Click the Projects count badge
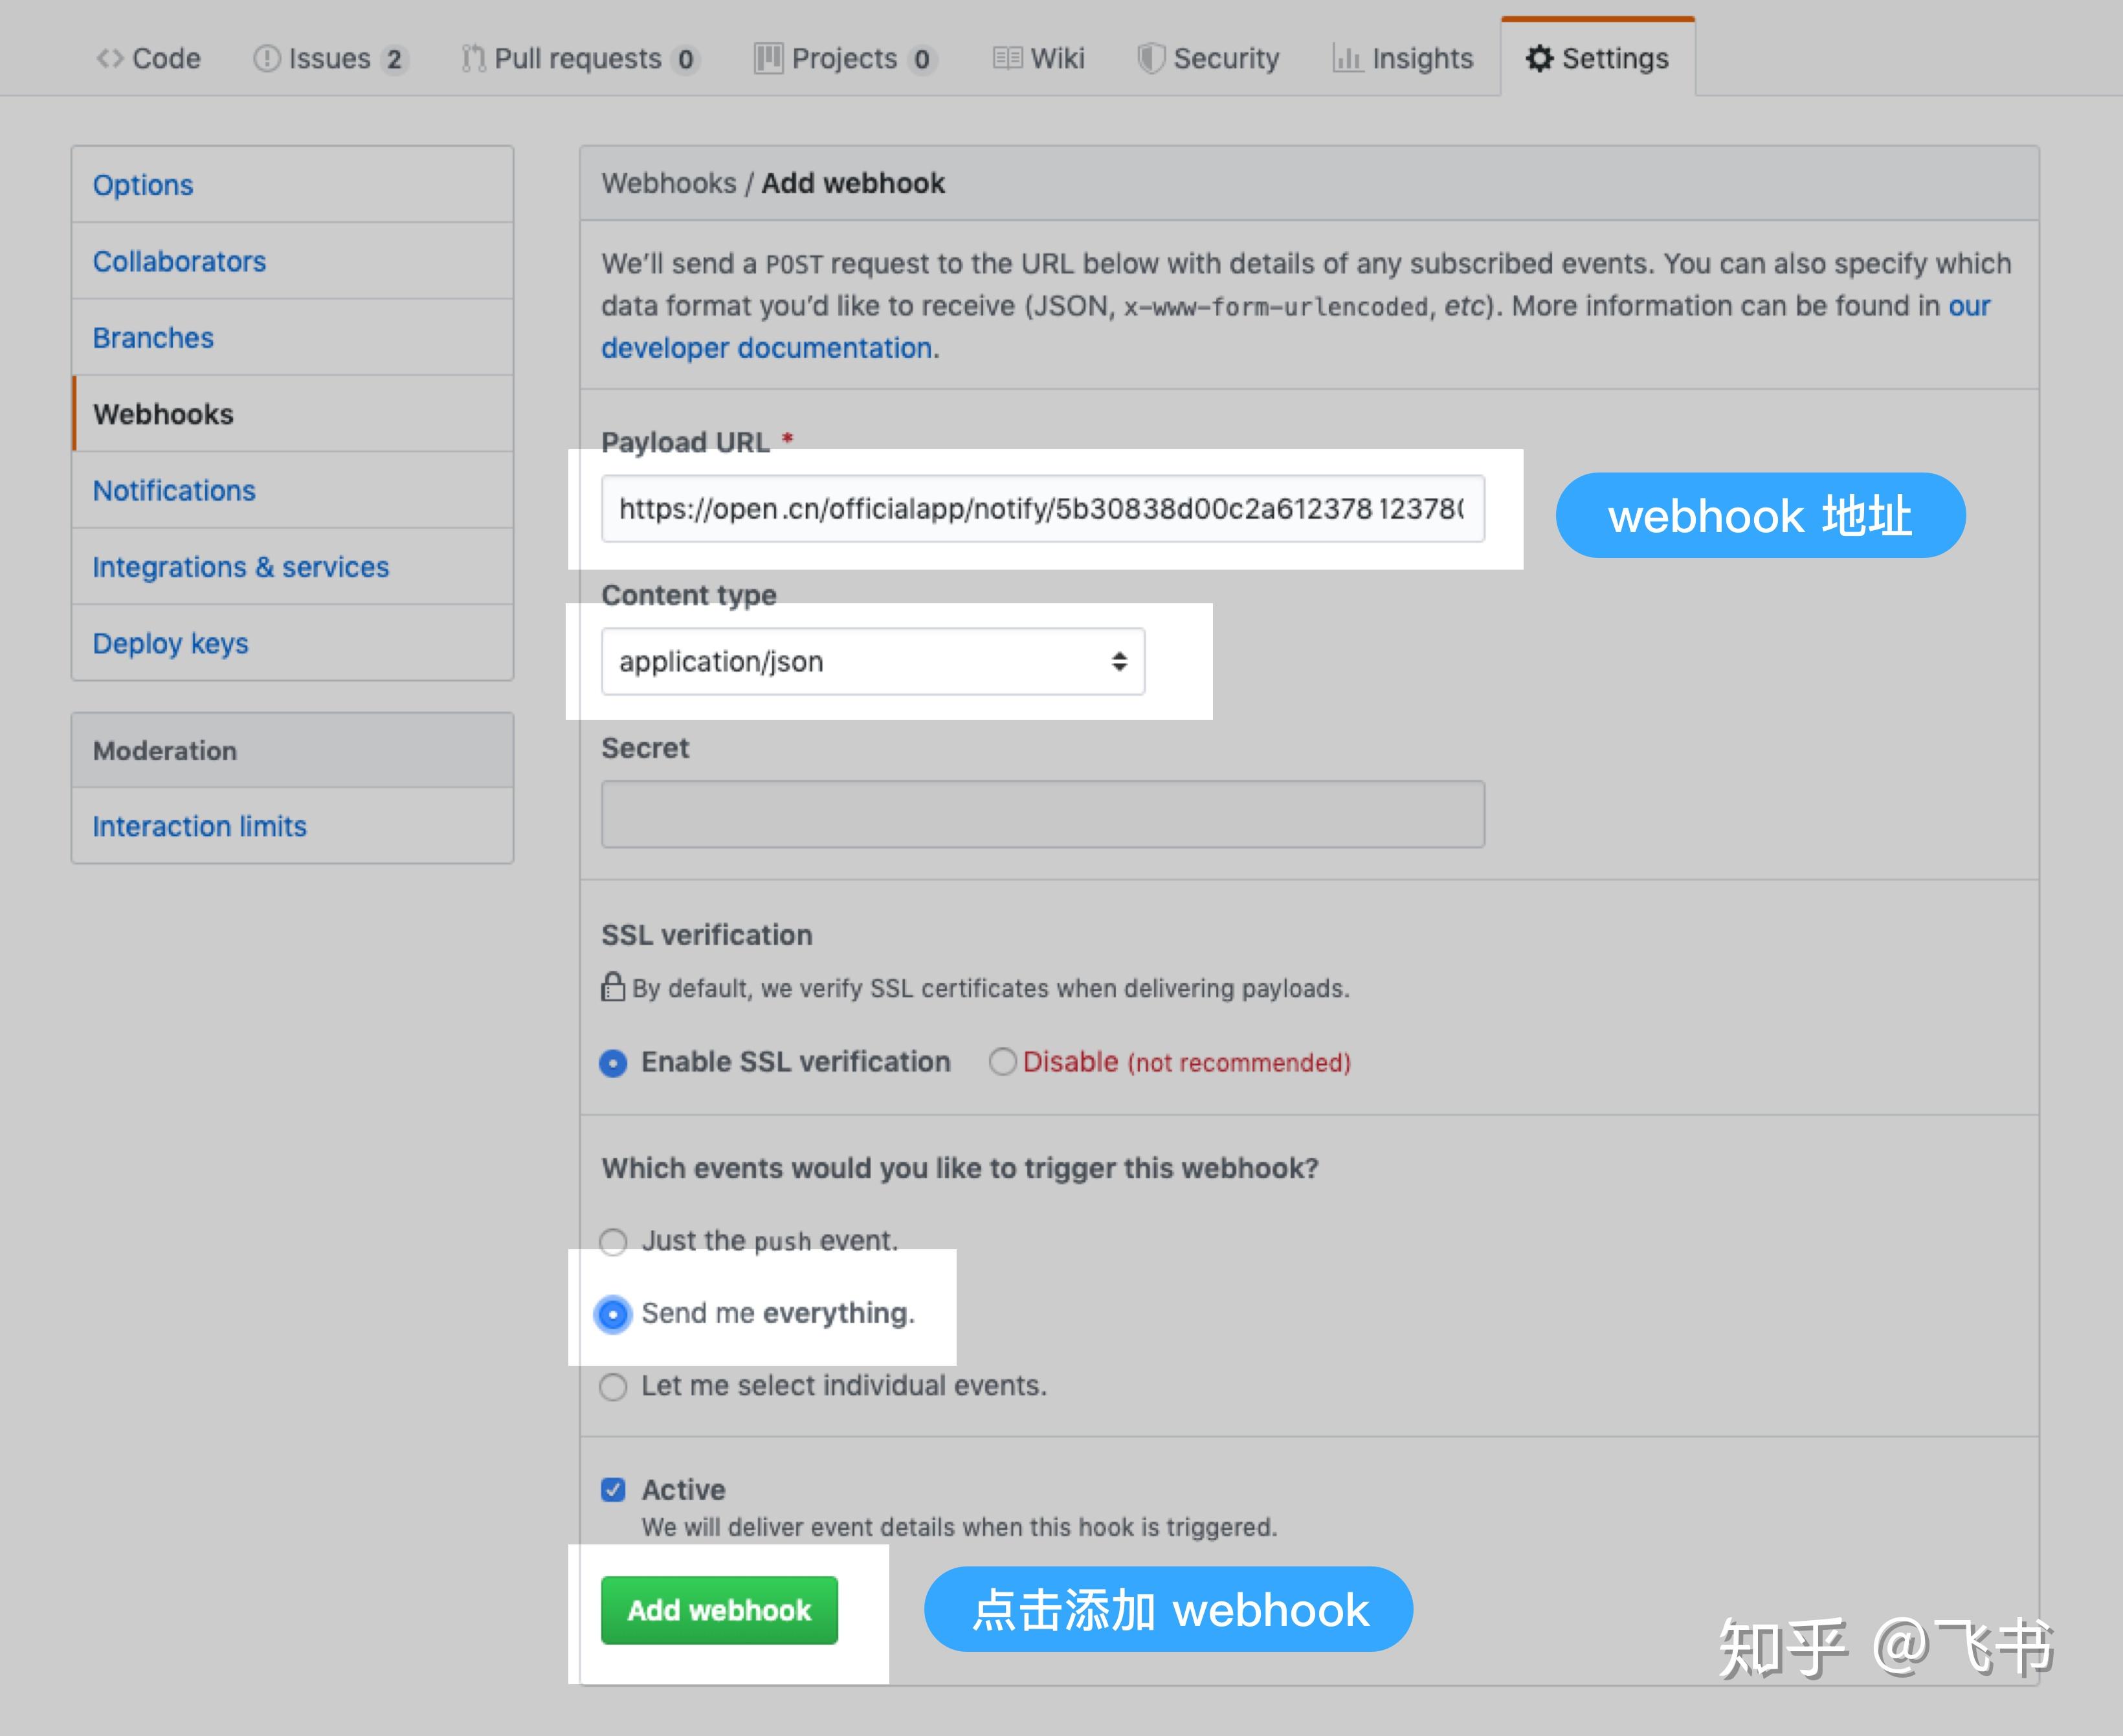This screenshot has width=2123, height=1736. [921, 60]
